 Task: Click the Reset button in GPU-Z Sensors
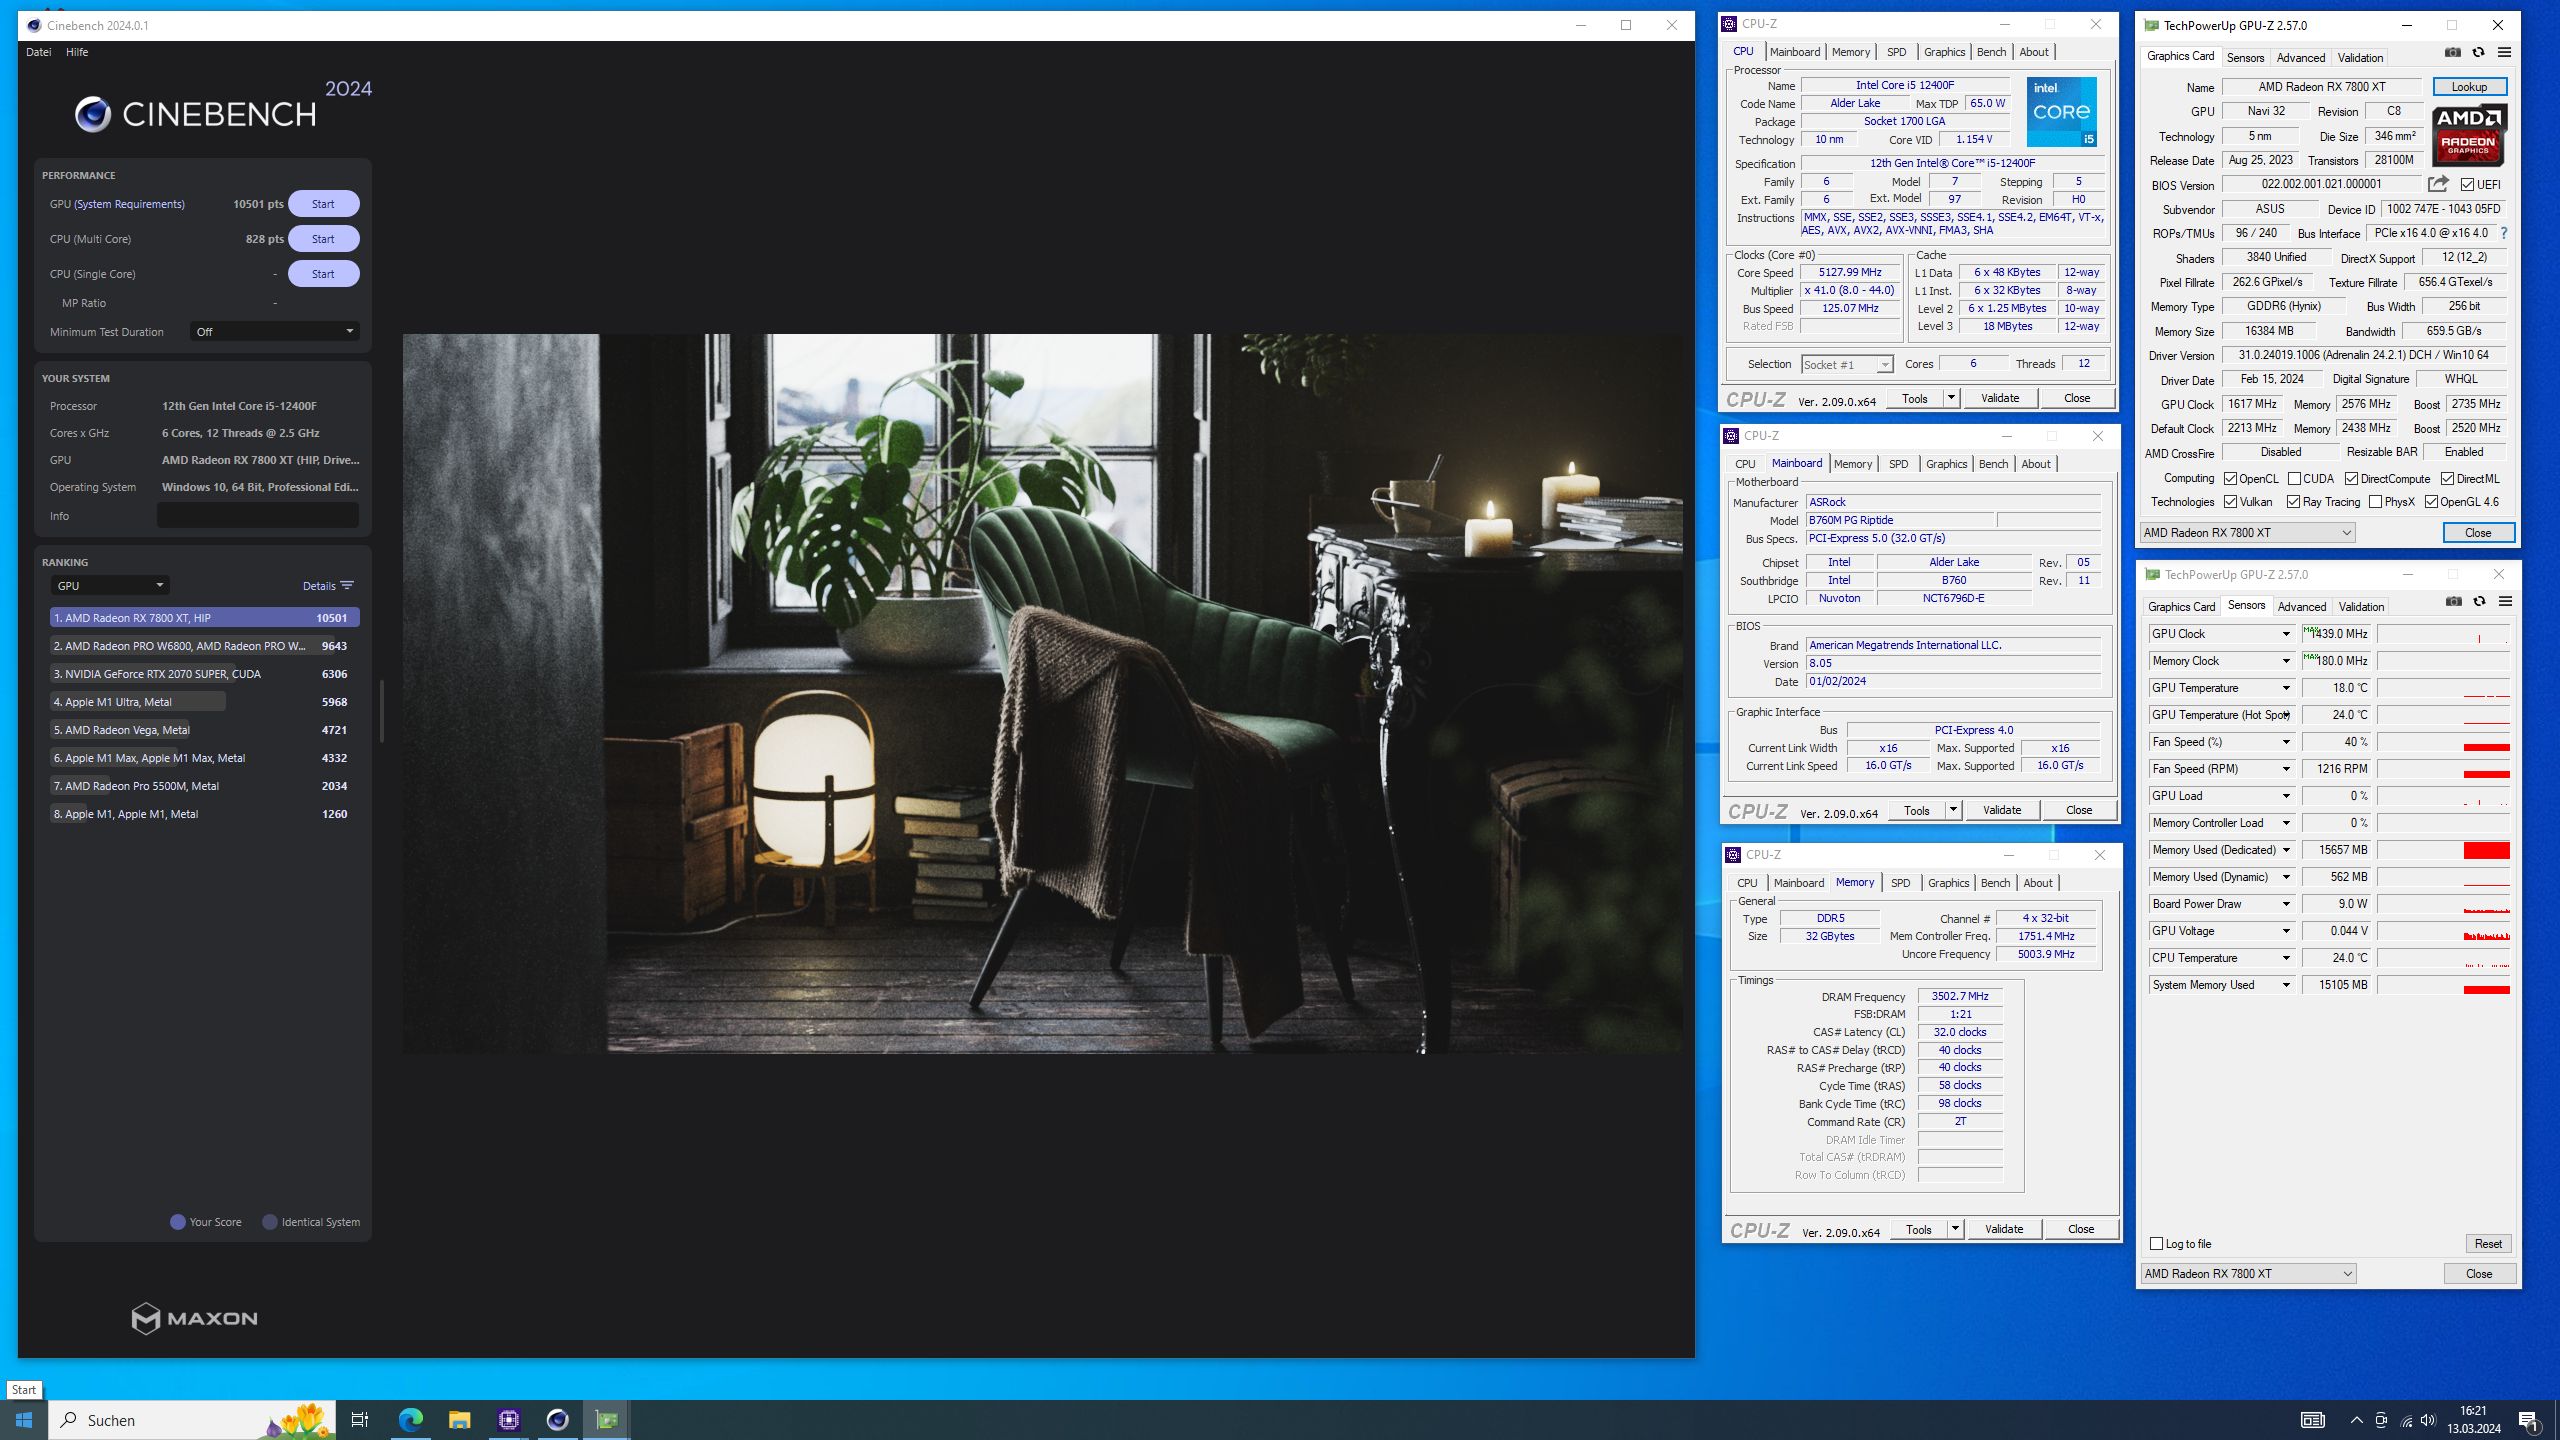click(2488, 1244)
